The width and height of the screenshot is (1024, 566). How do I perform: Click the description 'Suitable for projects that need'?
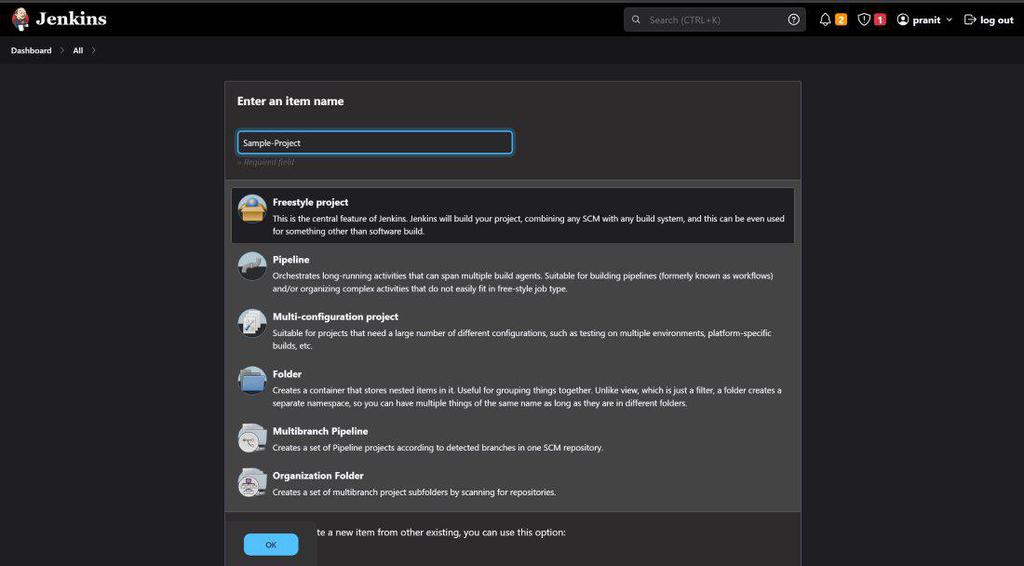coord(522,339)
